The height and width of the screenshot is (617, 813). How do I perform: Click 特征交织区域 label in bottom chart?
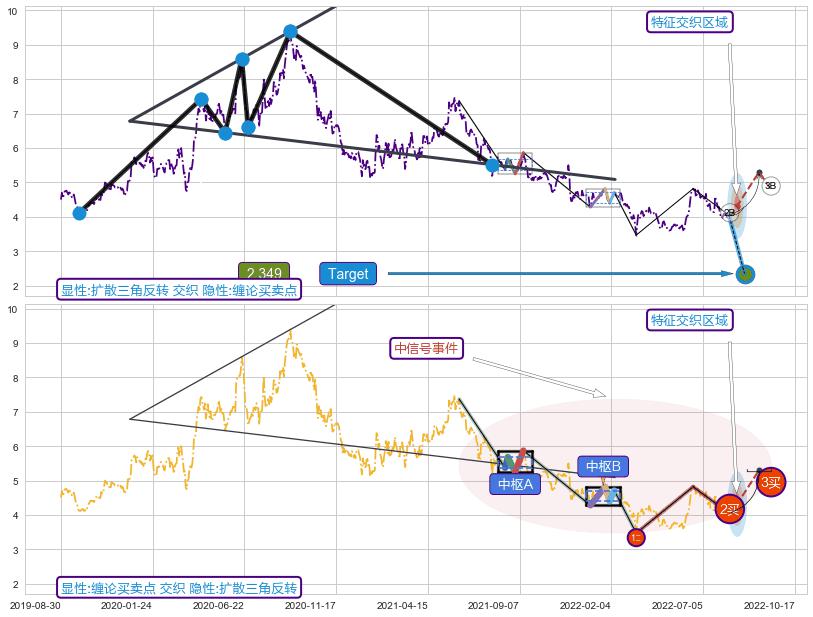point(690,320)
